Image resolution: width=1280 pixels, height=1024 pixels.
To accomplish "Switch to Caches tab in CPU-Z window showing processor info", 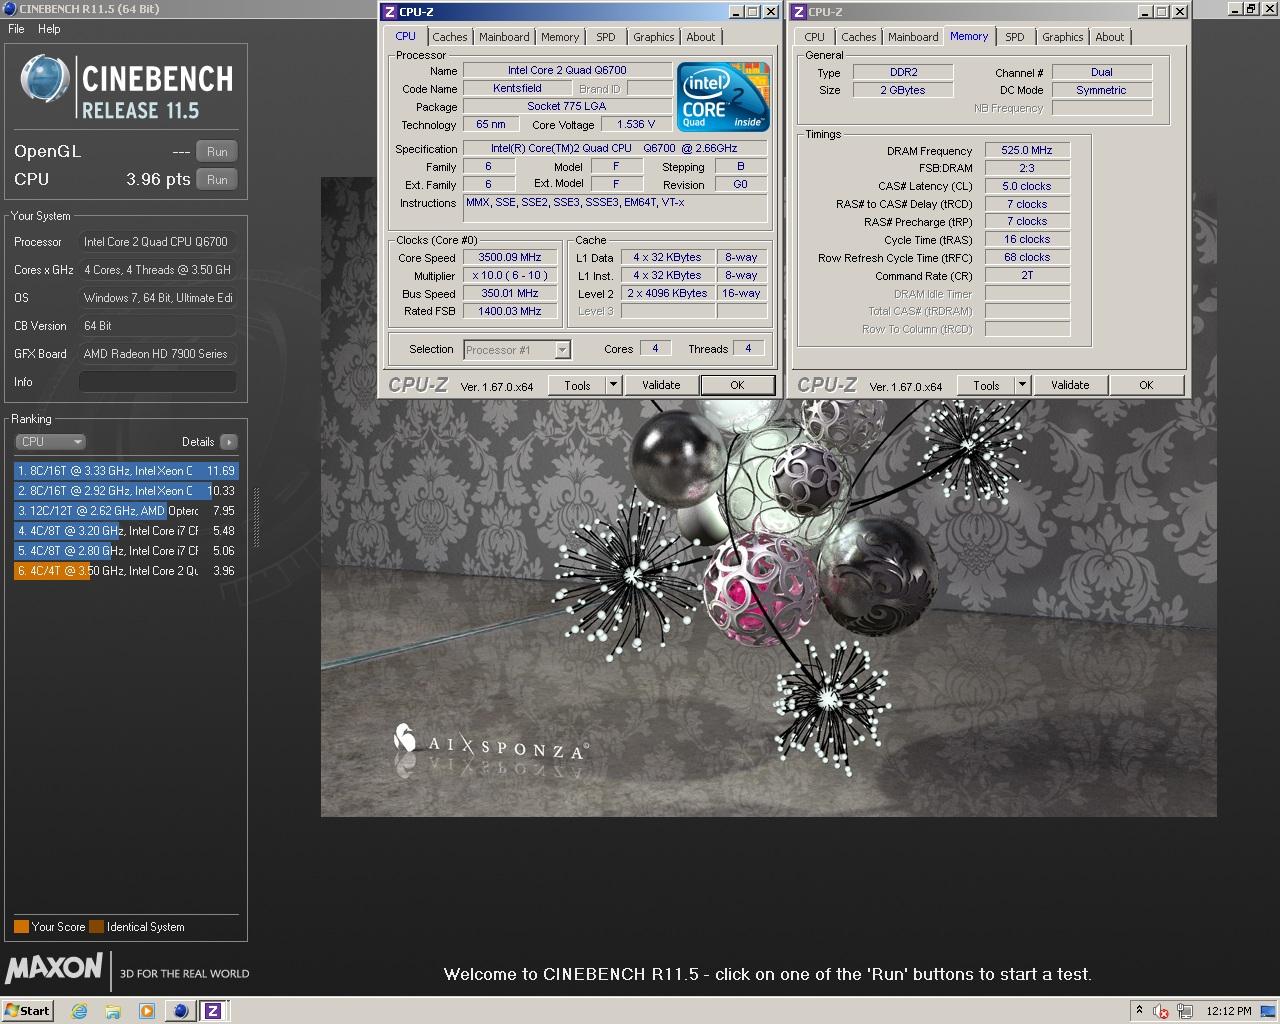I will coord(450,37).
